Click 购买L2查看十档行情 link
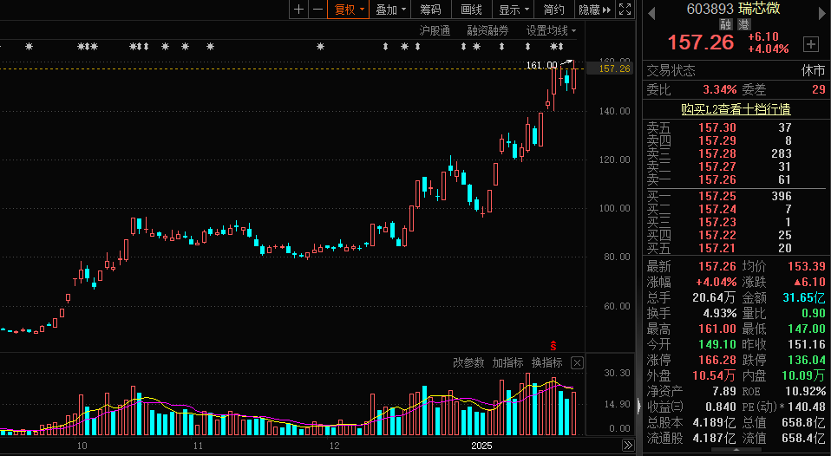The height and width of the screenshot is (456, 832). (735, 109)
